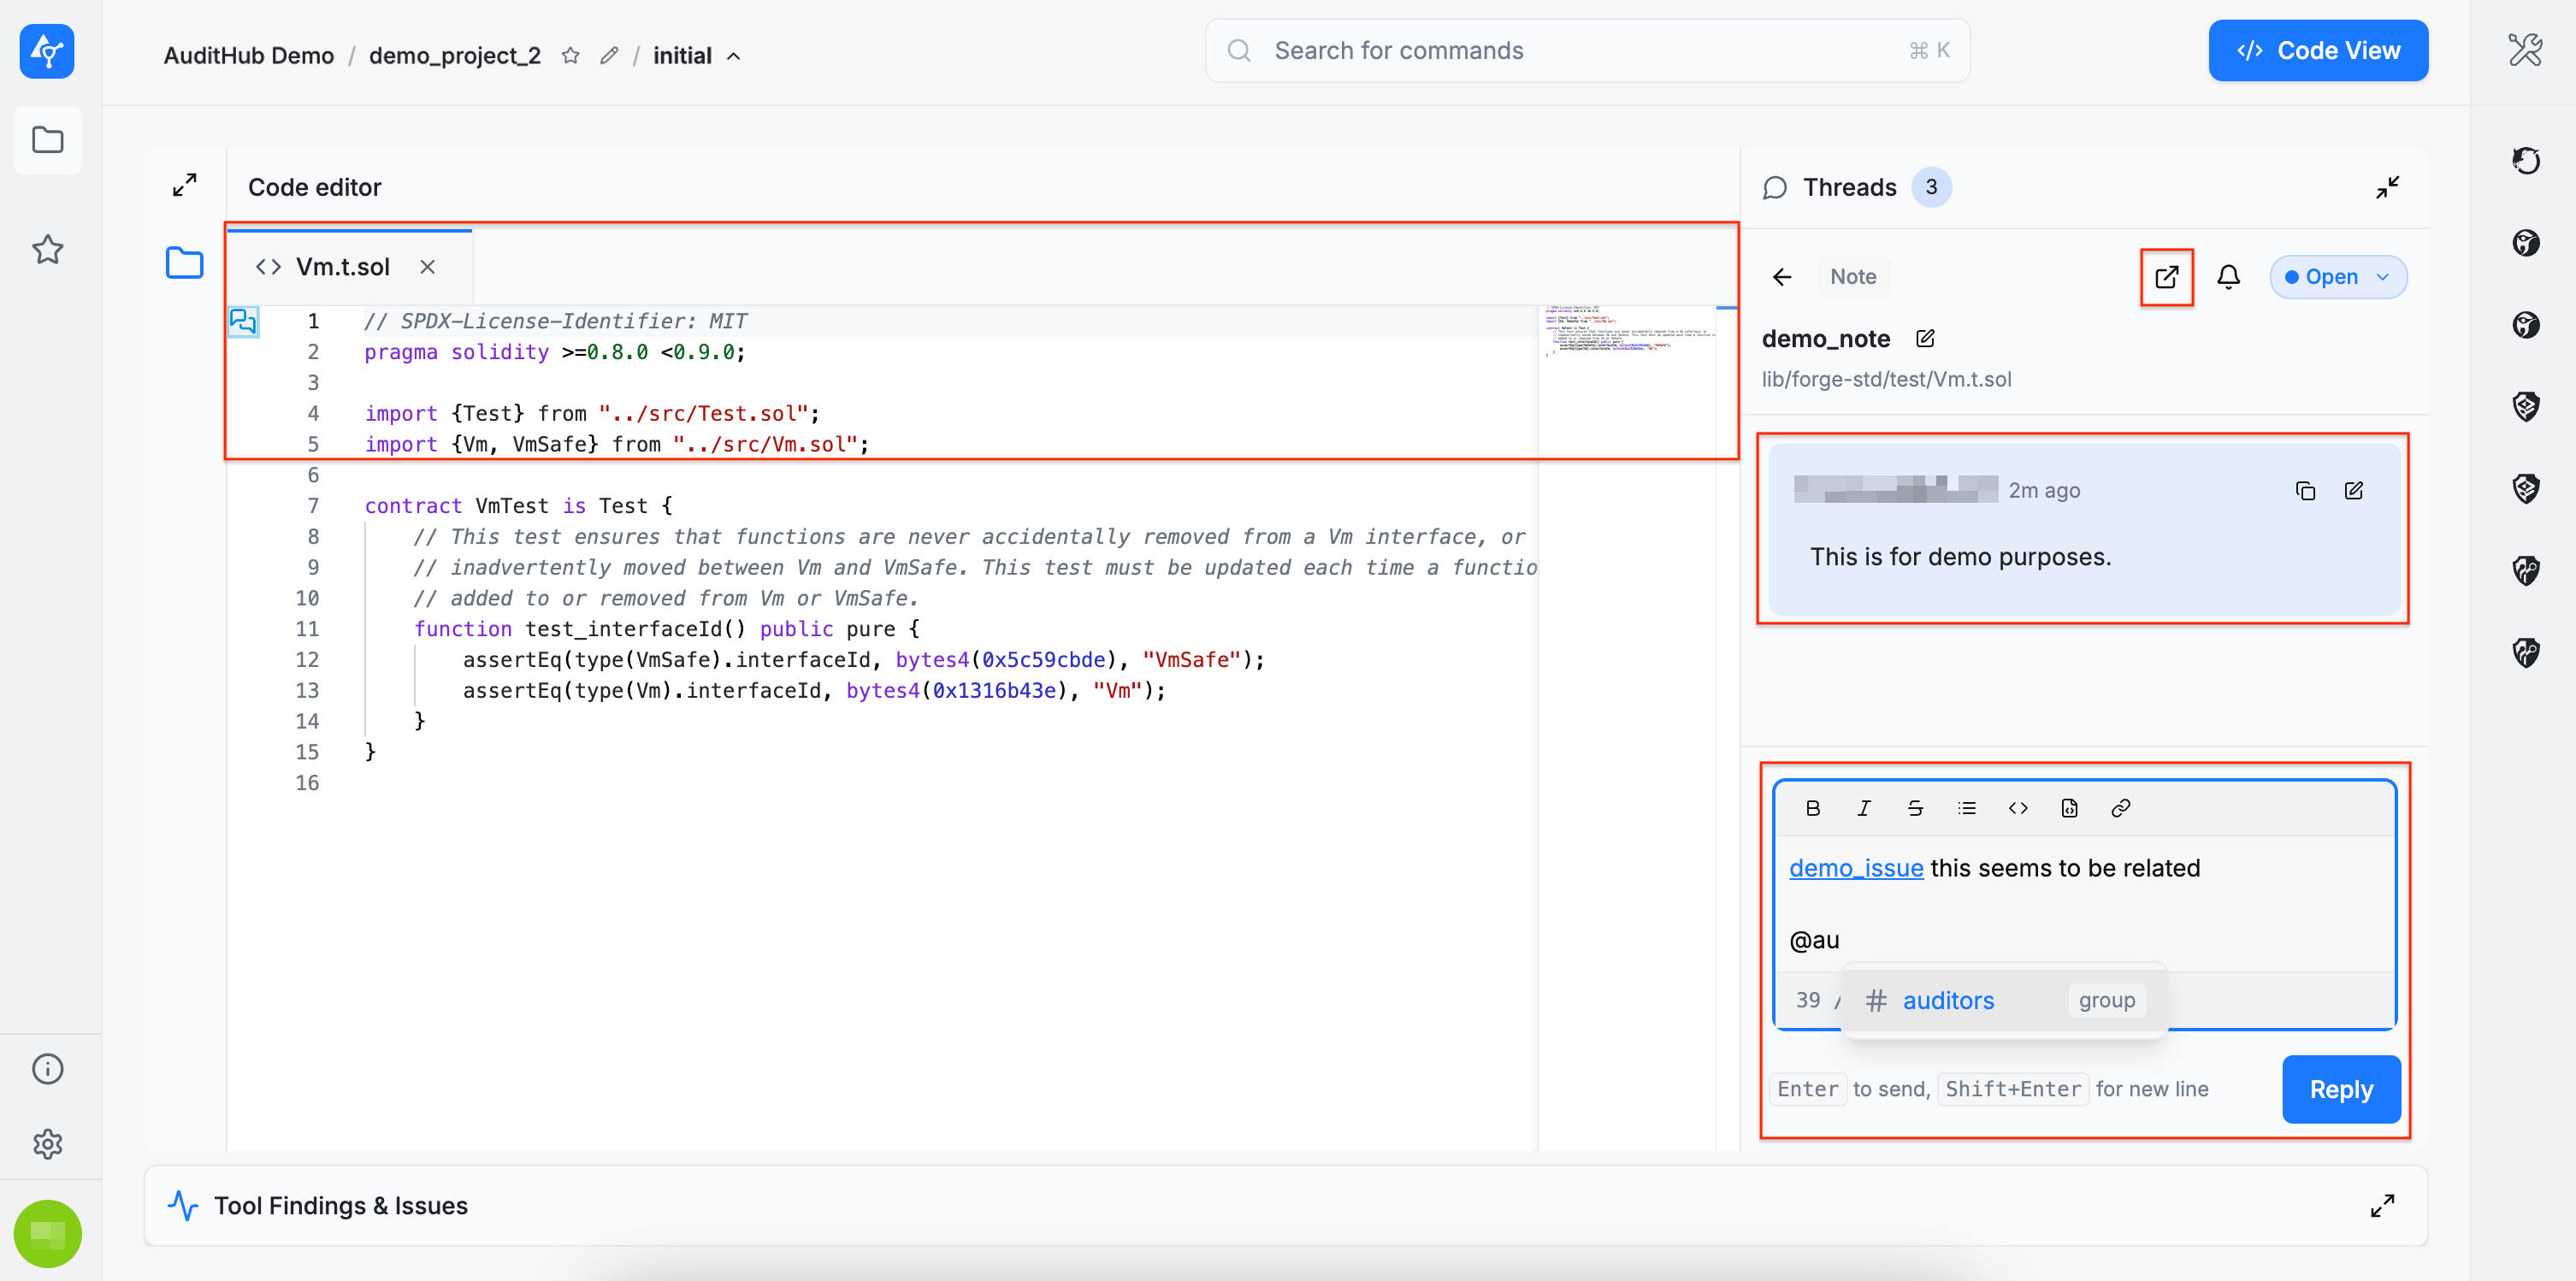Edit the demo_note title

pyautogui.click(x=1925, y=338)
